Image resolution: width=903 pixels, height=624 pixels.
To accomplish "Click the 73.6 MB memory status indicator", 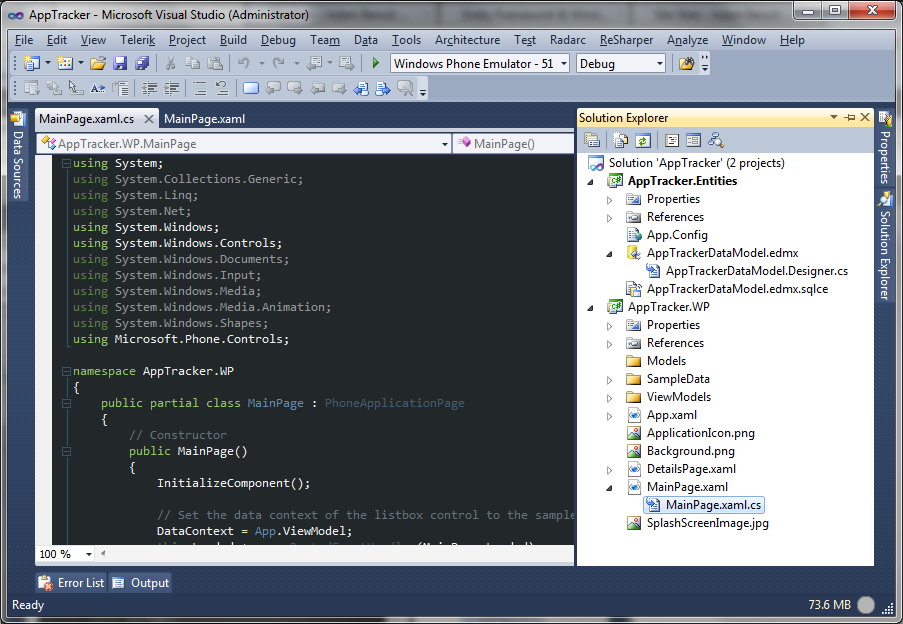I will point(829,604).
